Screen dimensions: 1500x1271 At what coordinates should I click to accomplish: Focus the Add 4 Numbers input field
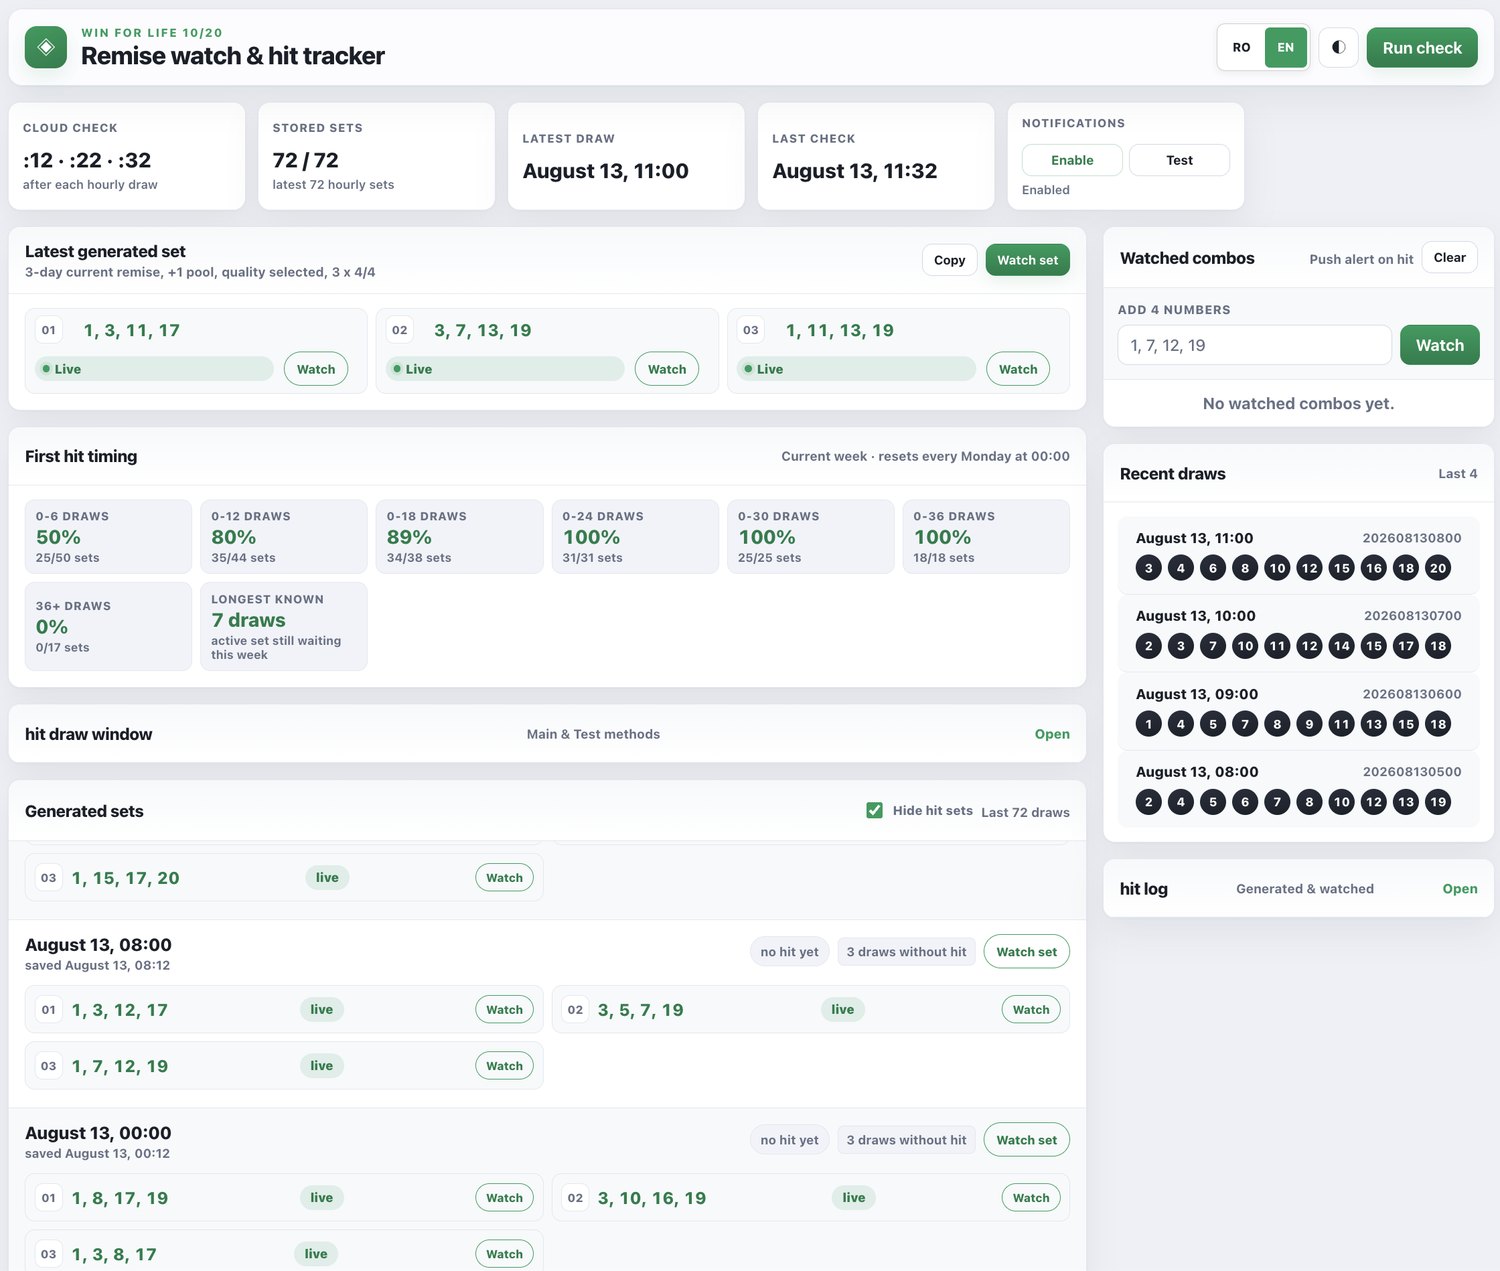1254,345
